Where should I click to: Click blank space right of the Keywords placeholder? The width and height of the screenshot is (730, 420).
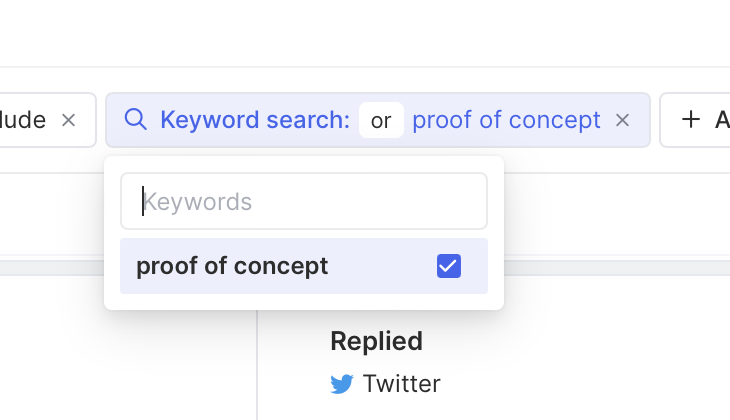pos(400,202)
